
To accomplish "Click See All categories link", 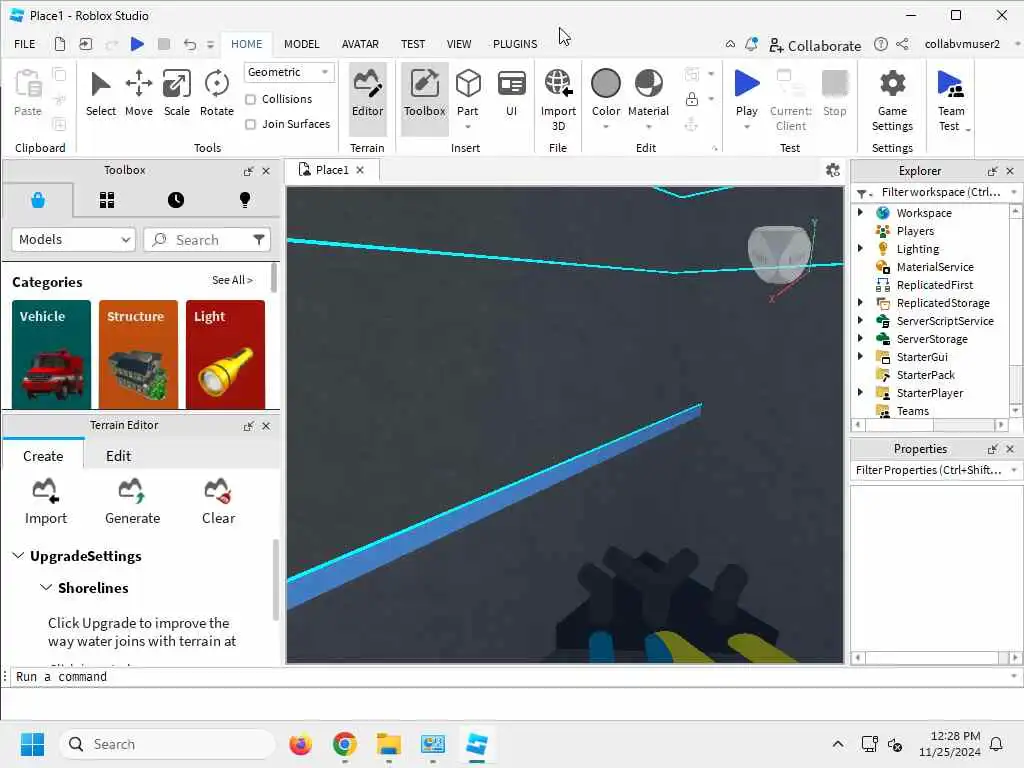I will click(232, 280).
